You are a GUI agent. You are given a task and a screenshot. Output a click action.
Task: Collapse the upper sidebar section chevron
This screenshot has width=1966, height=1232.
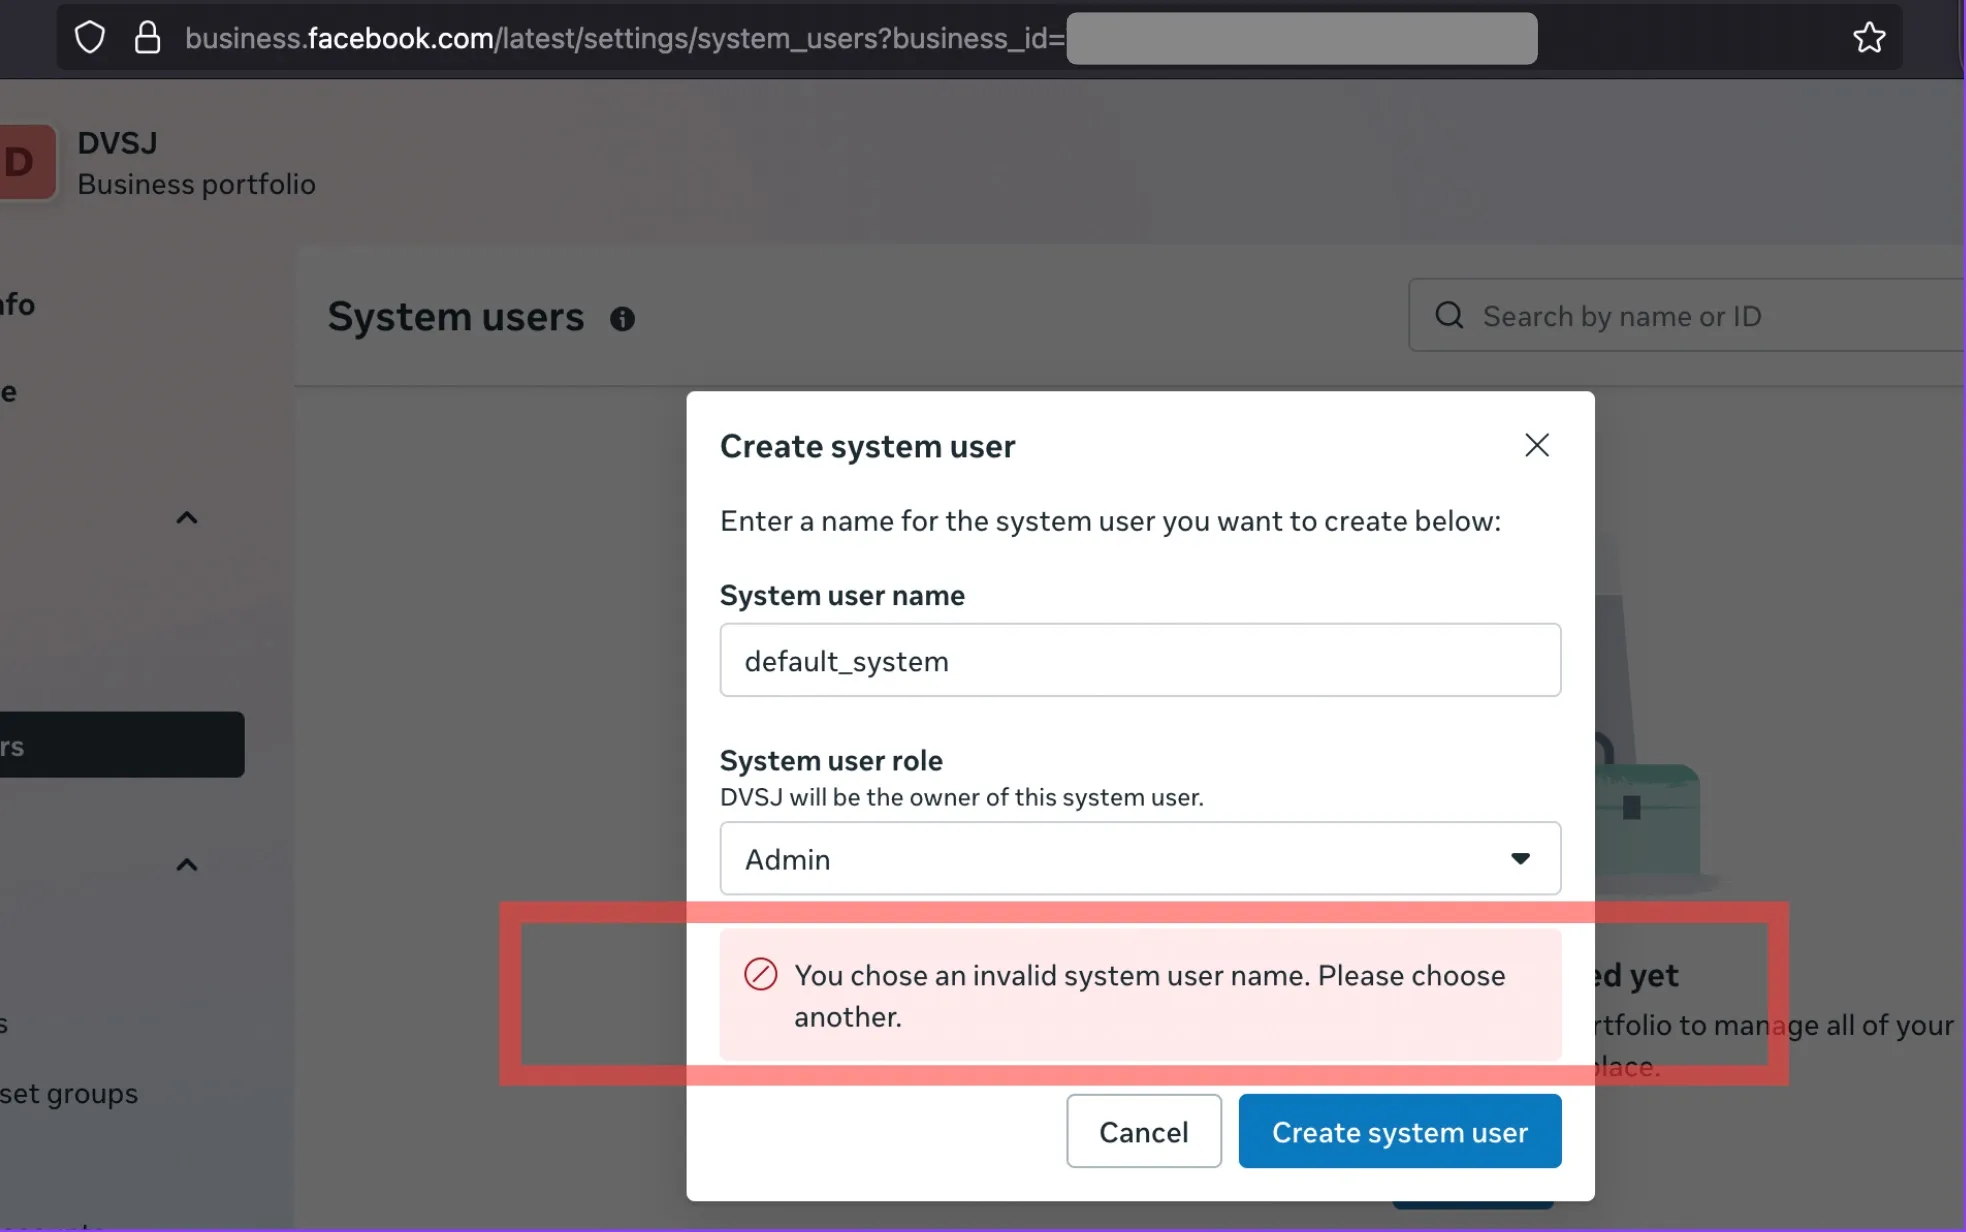click(x=187, y=518)
